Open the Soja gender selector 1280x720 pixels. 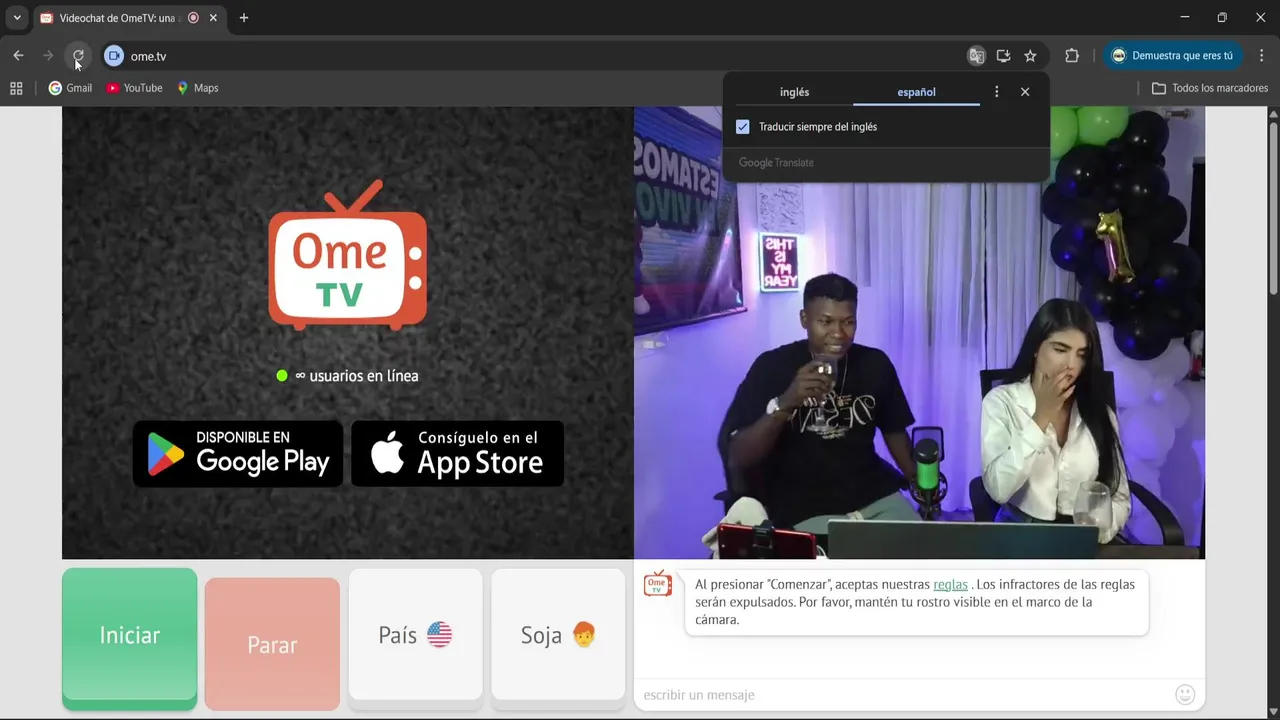point(558,635)
